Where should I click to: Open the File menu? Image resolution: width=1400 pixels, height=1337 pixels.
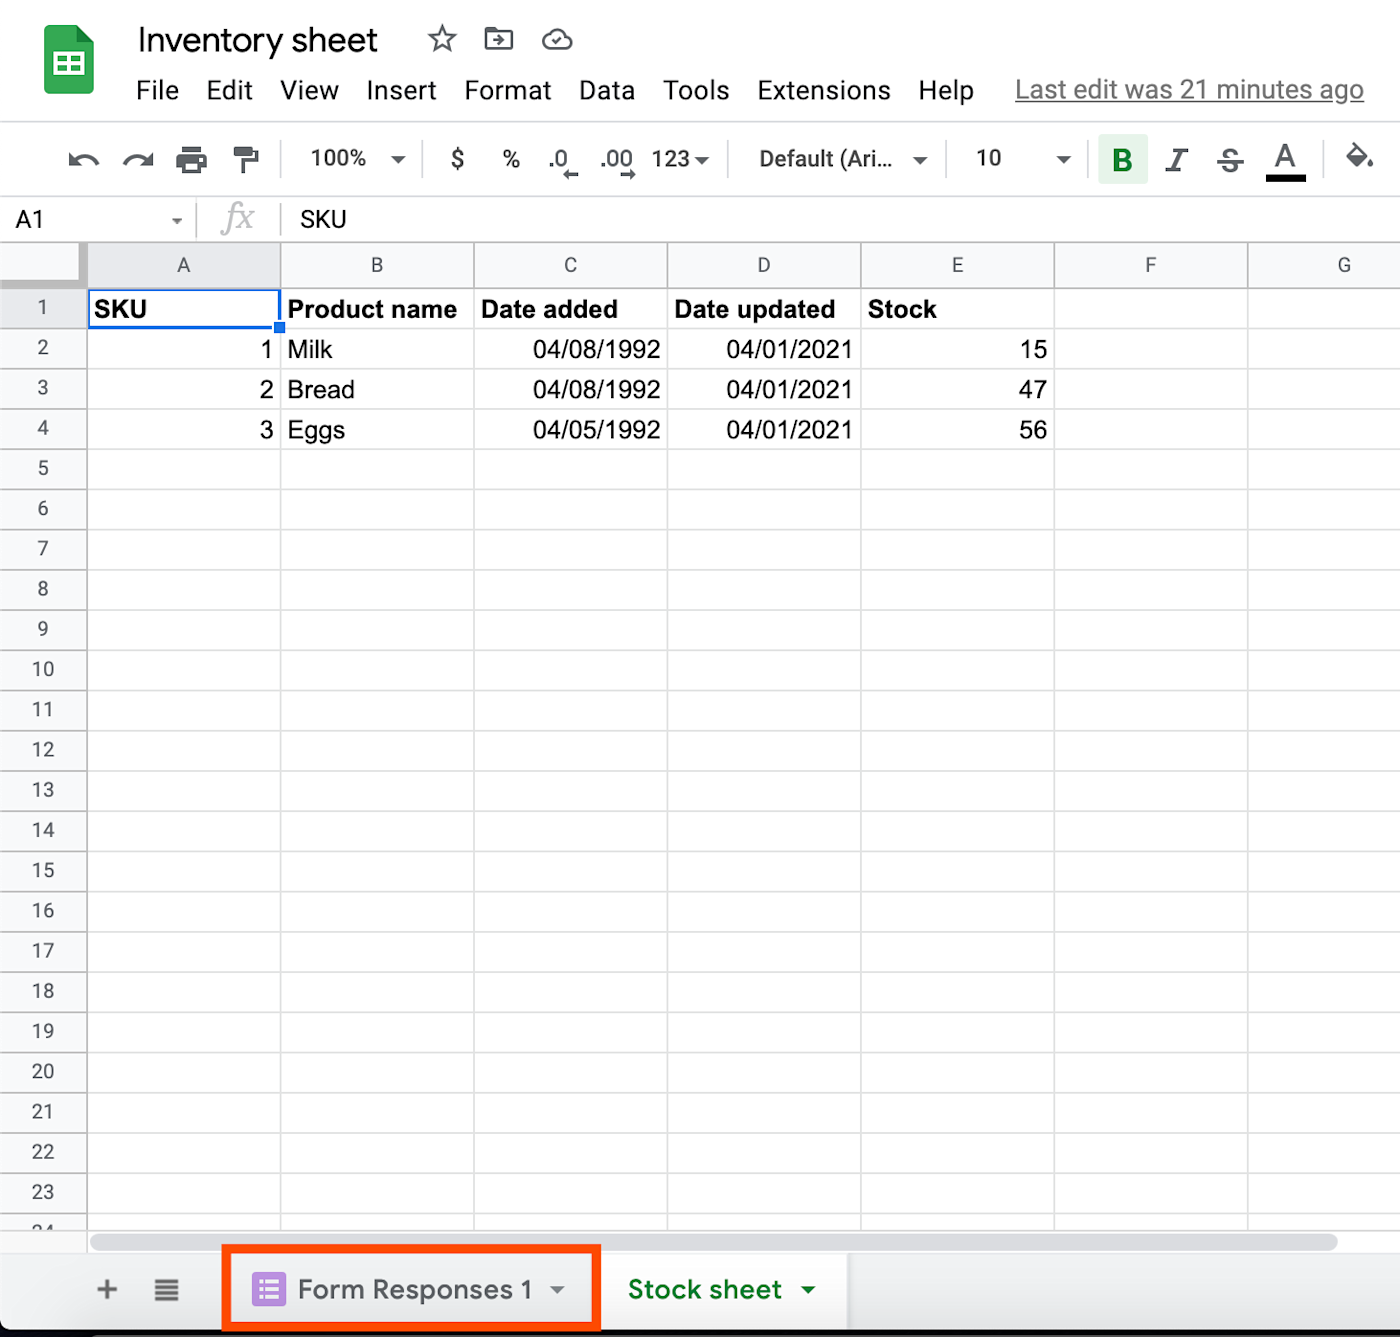[x=157, y=90]
